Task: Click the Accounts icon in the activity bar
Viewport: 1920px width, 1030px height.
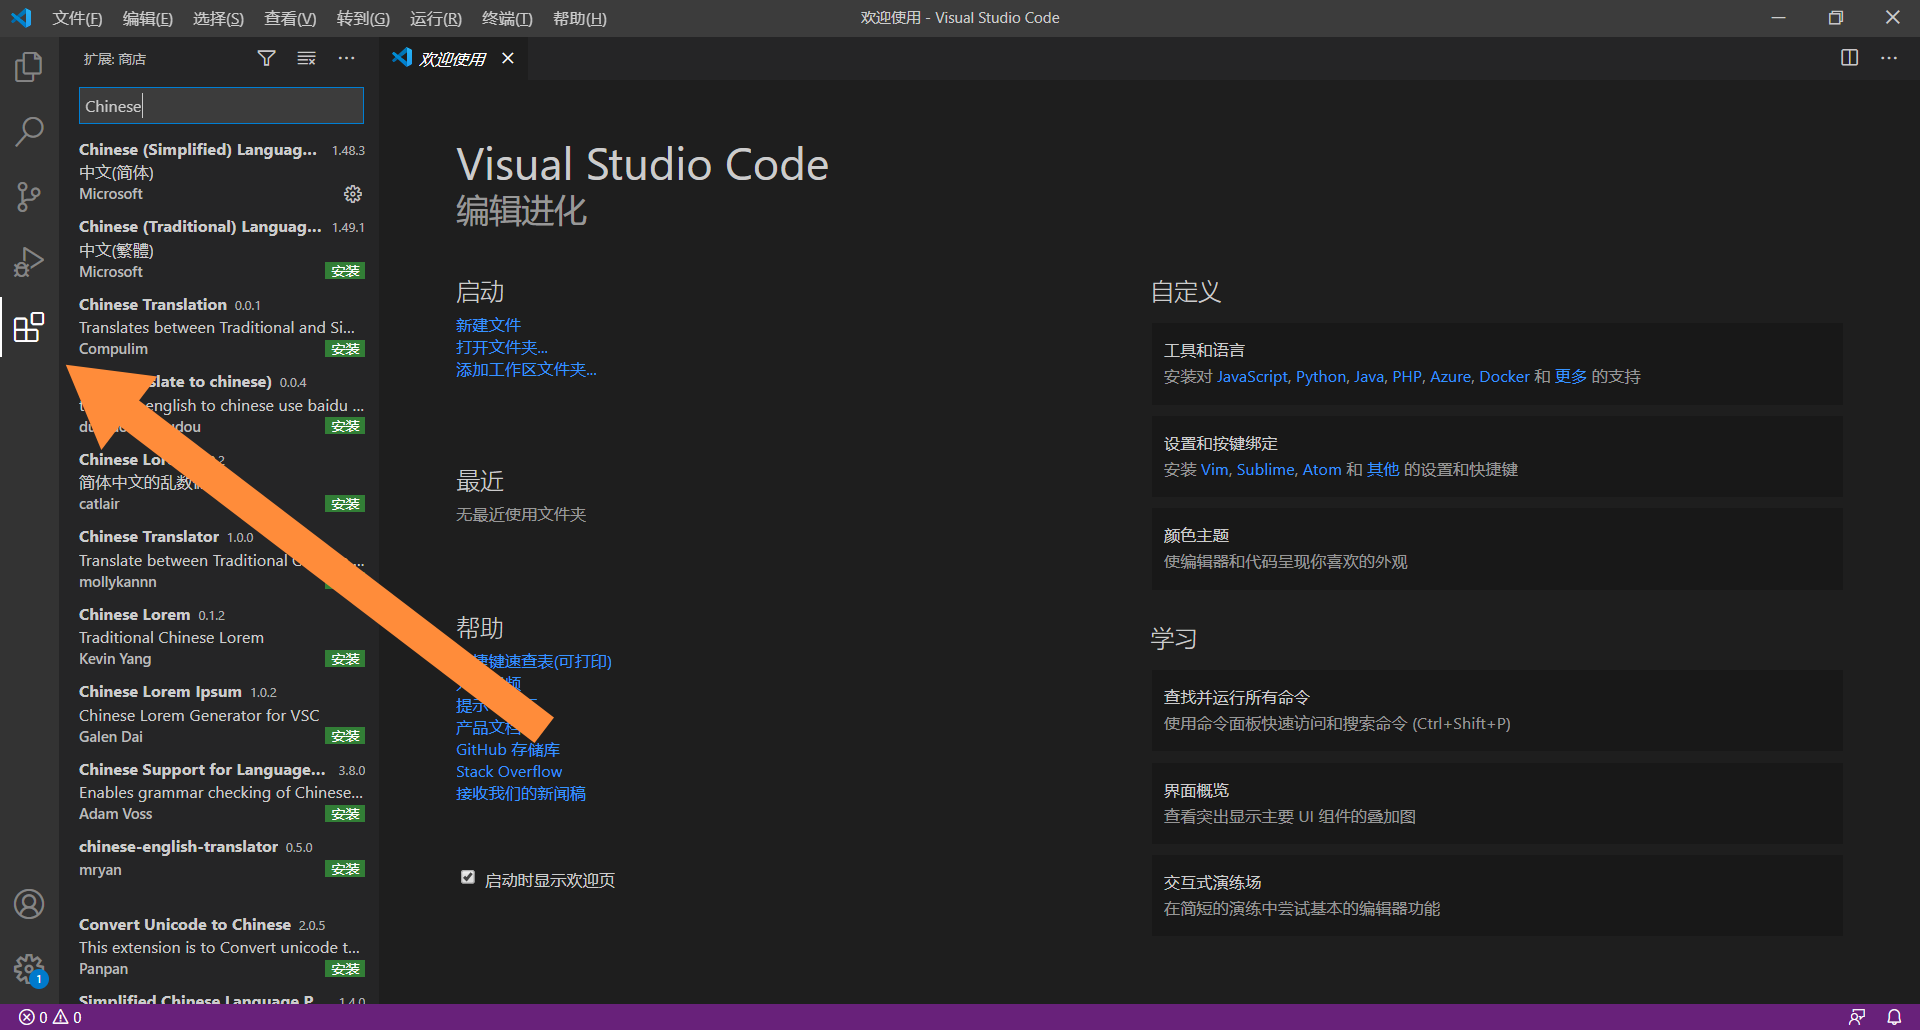Action: (x=29, y=904)
